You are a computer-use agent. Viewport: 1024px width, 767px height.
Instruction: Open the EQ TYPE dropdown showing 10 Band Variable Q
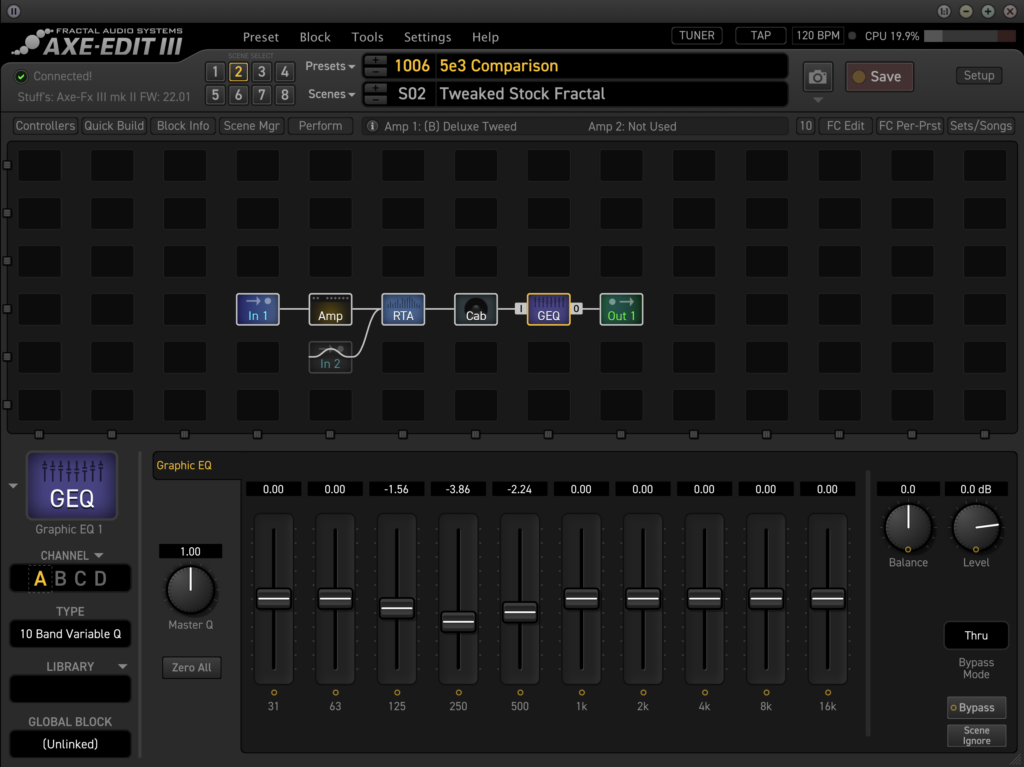click(71, 634)
